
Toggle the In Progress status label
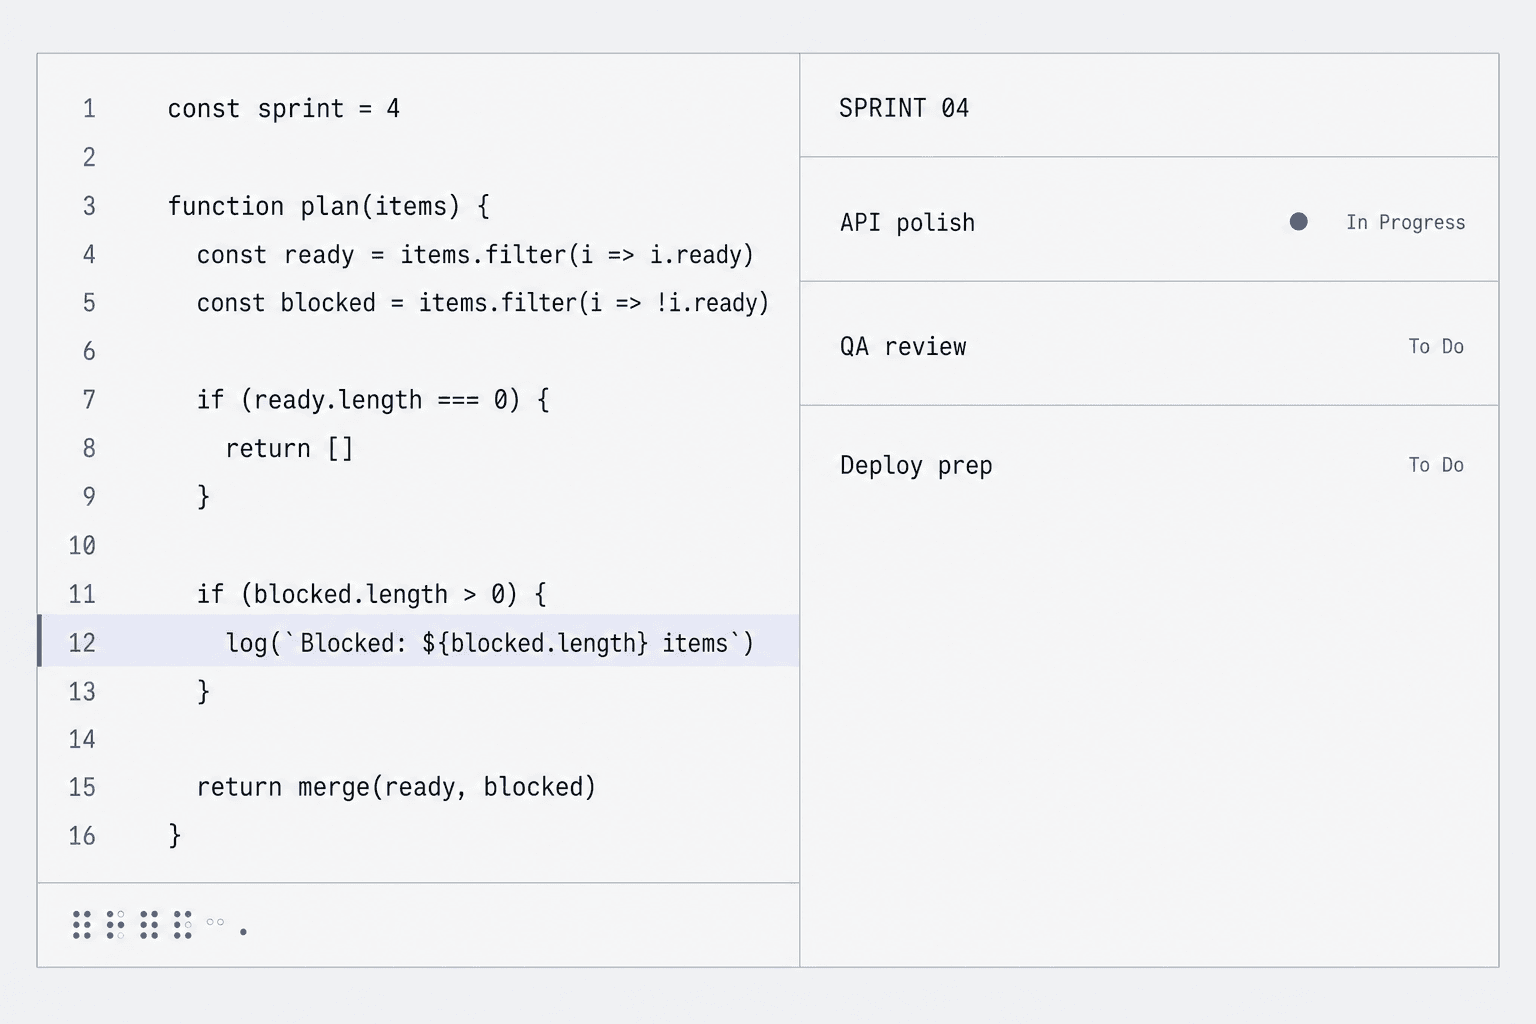pos(1405,222)
